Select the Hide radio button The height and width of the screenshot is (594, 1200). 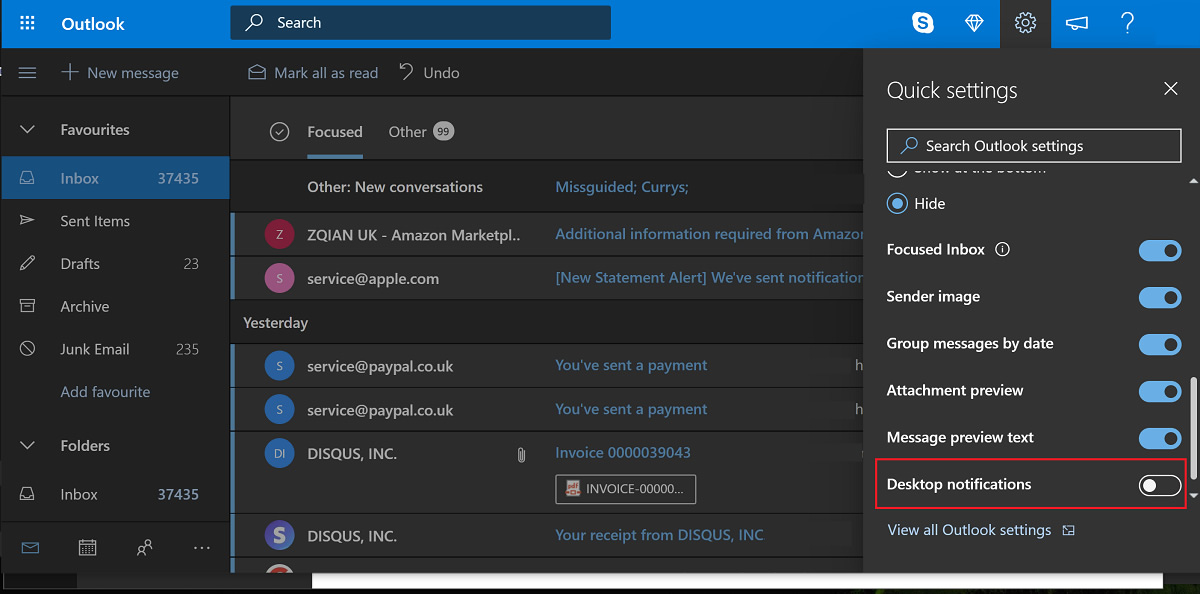[897, 203]
